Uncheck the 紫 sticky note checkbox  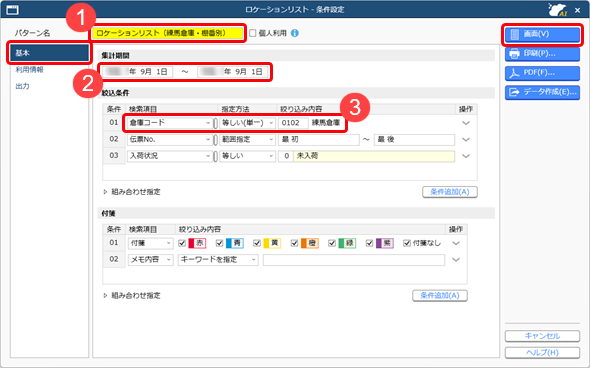click(369, 243)
